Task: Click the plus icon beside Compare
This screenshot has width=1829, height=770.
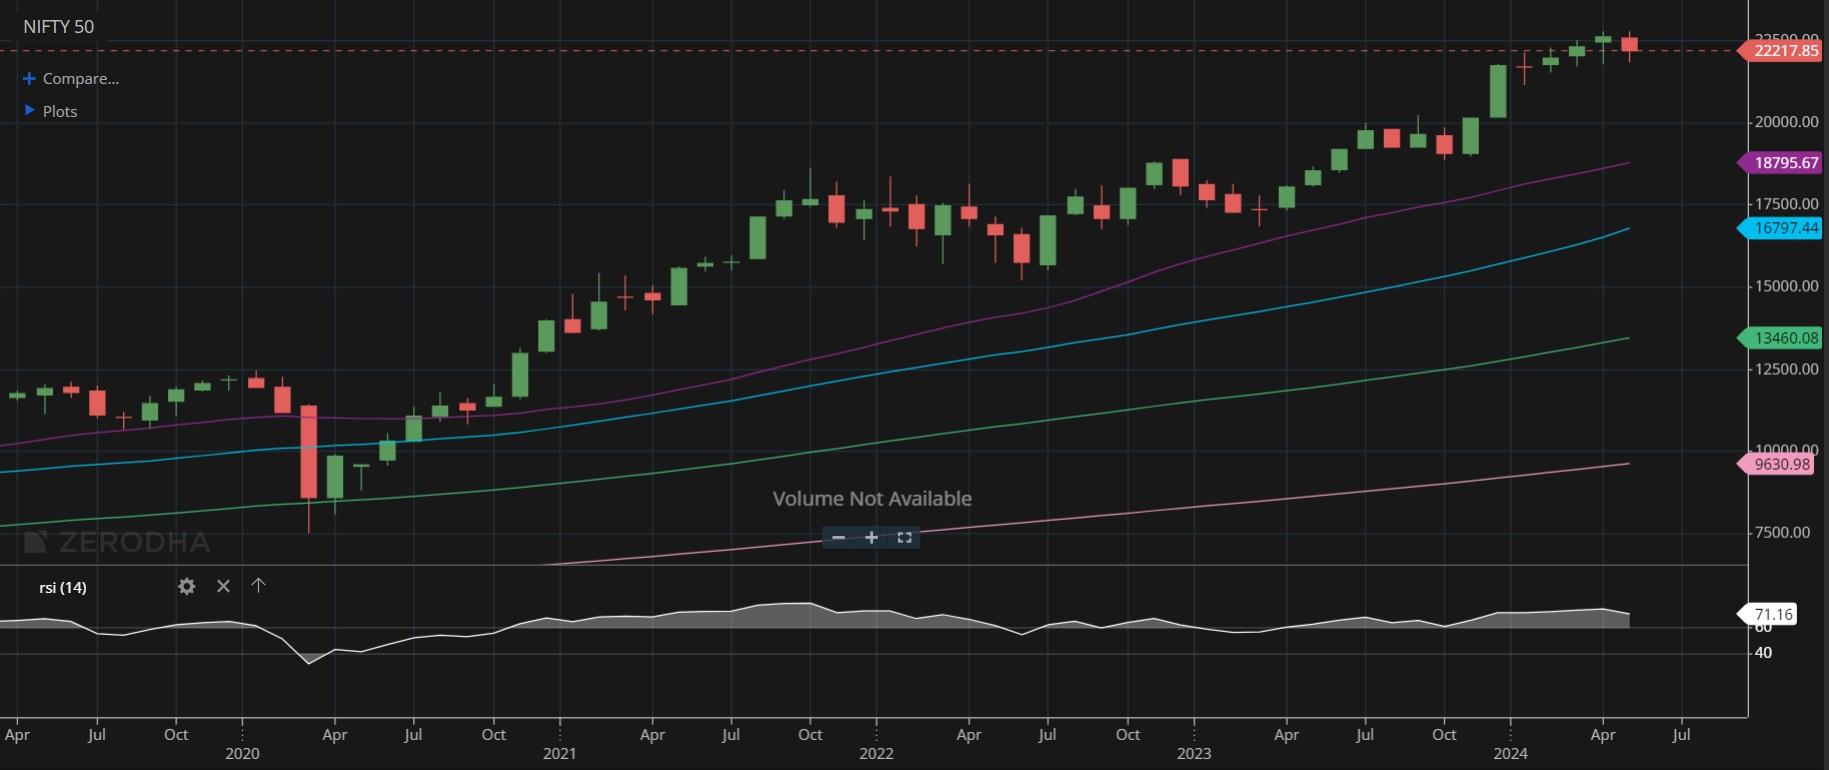Action: click(29, 78)
